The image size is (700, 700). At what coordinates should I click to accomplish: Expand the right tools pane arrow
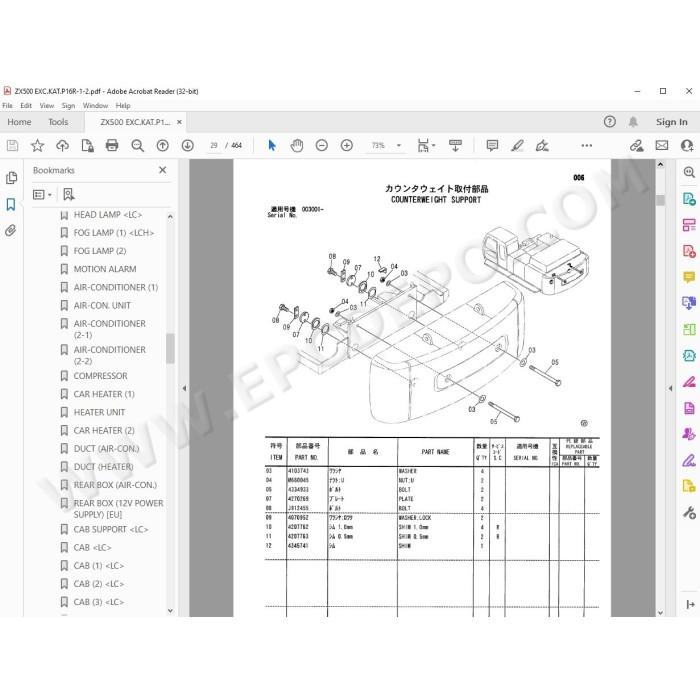[670, 388]
